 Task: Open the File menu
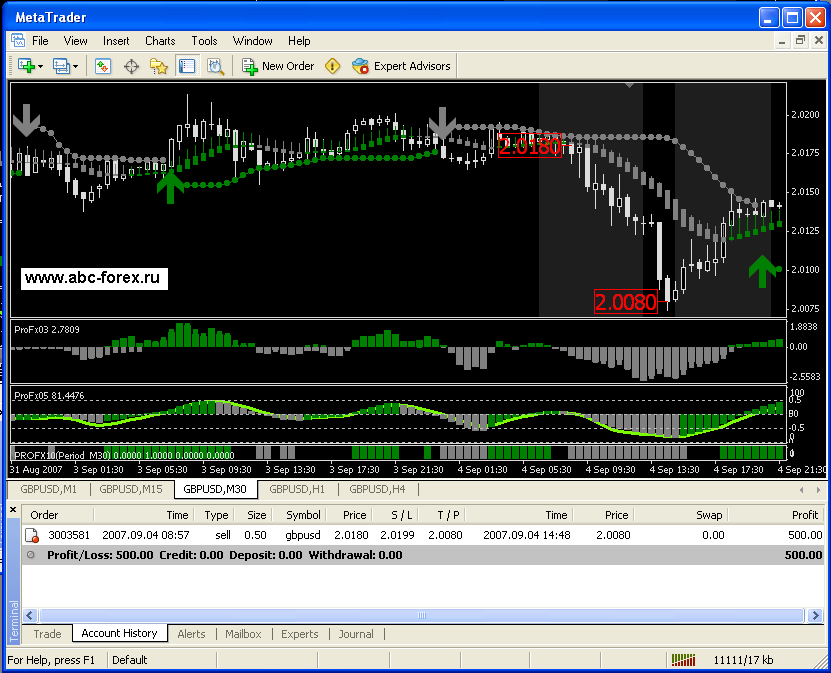coord(40,41)
